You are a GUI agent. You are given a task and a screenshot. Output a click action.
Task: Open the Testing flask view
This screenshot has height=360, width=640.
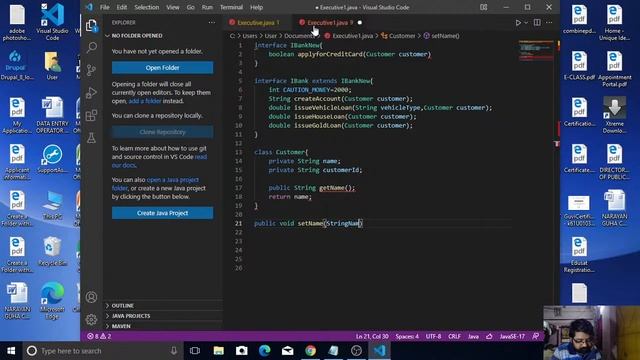[x=91, y=138]
